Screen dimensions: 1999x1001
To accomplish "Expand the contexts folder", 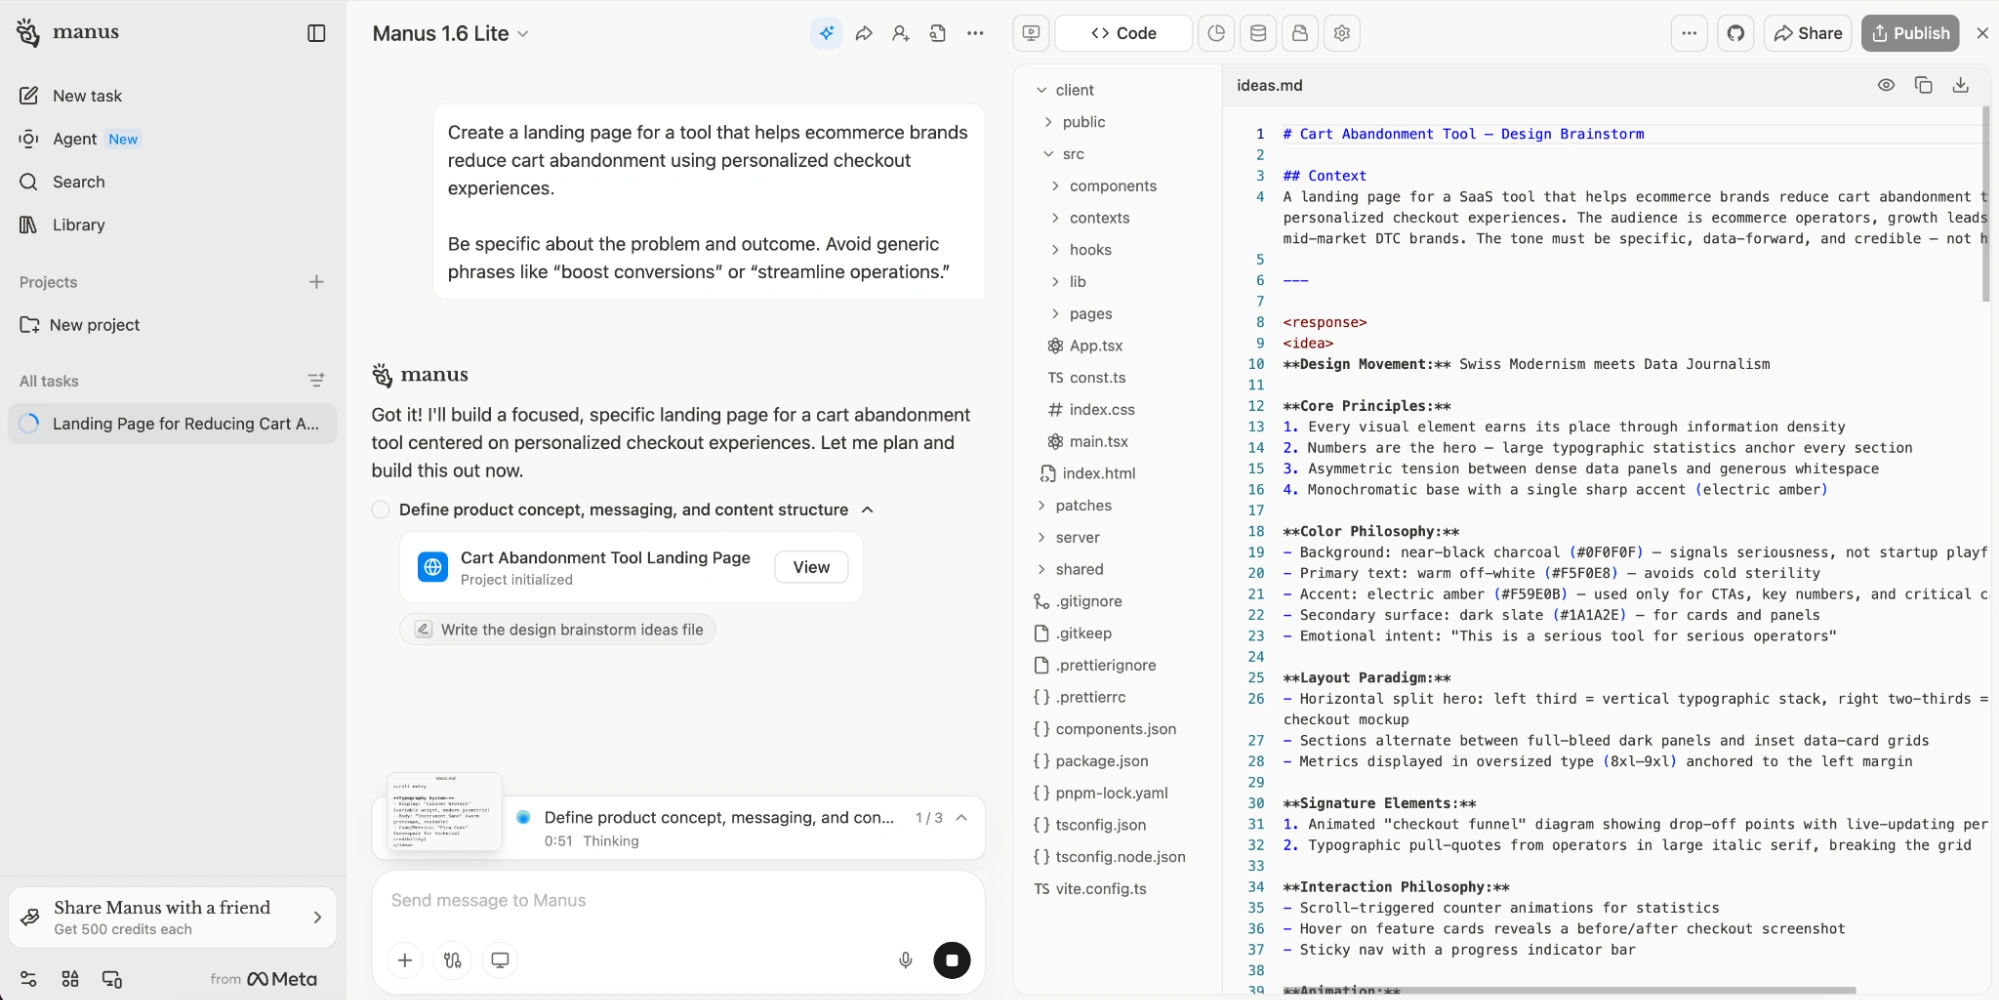I will click(x=1055, y=218).
